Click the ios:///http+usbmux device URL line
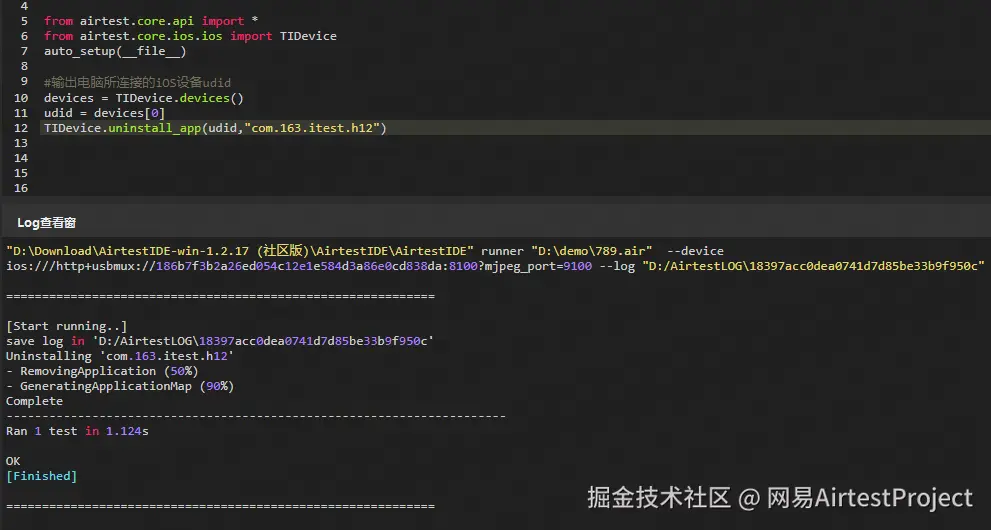This screenshot has width=991, height=530. [x=495, y=266]
